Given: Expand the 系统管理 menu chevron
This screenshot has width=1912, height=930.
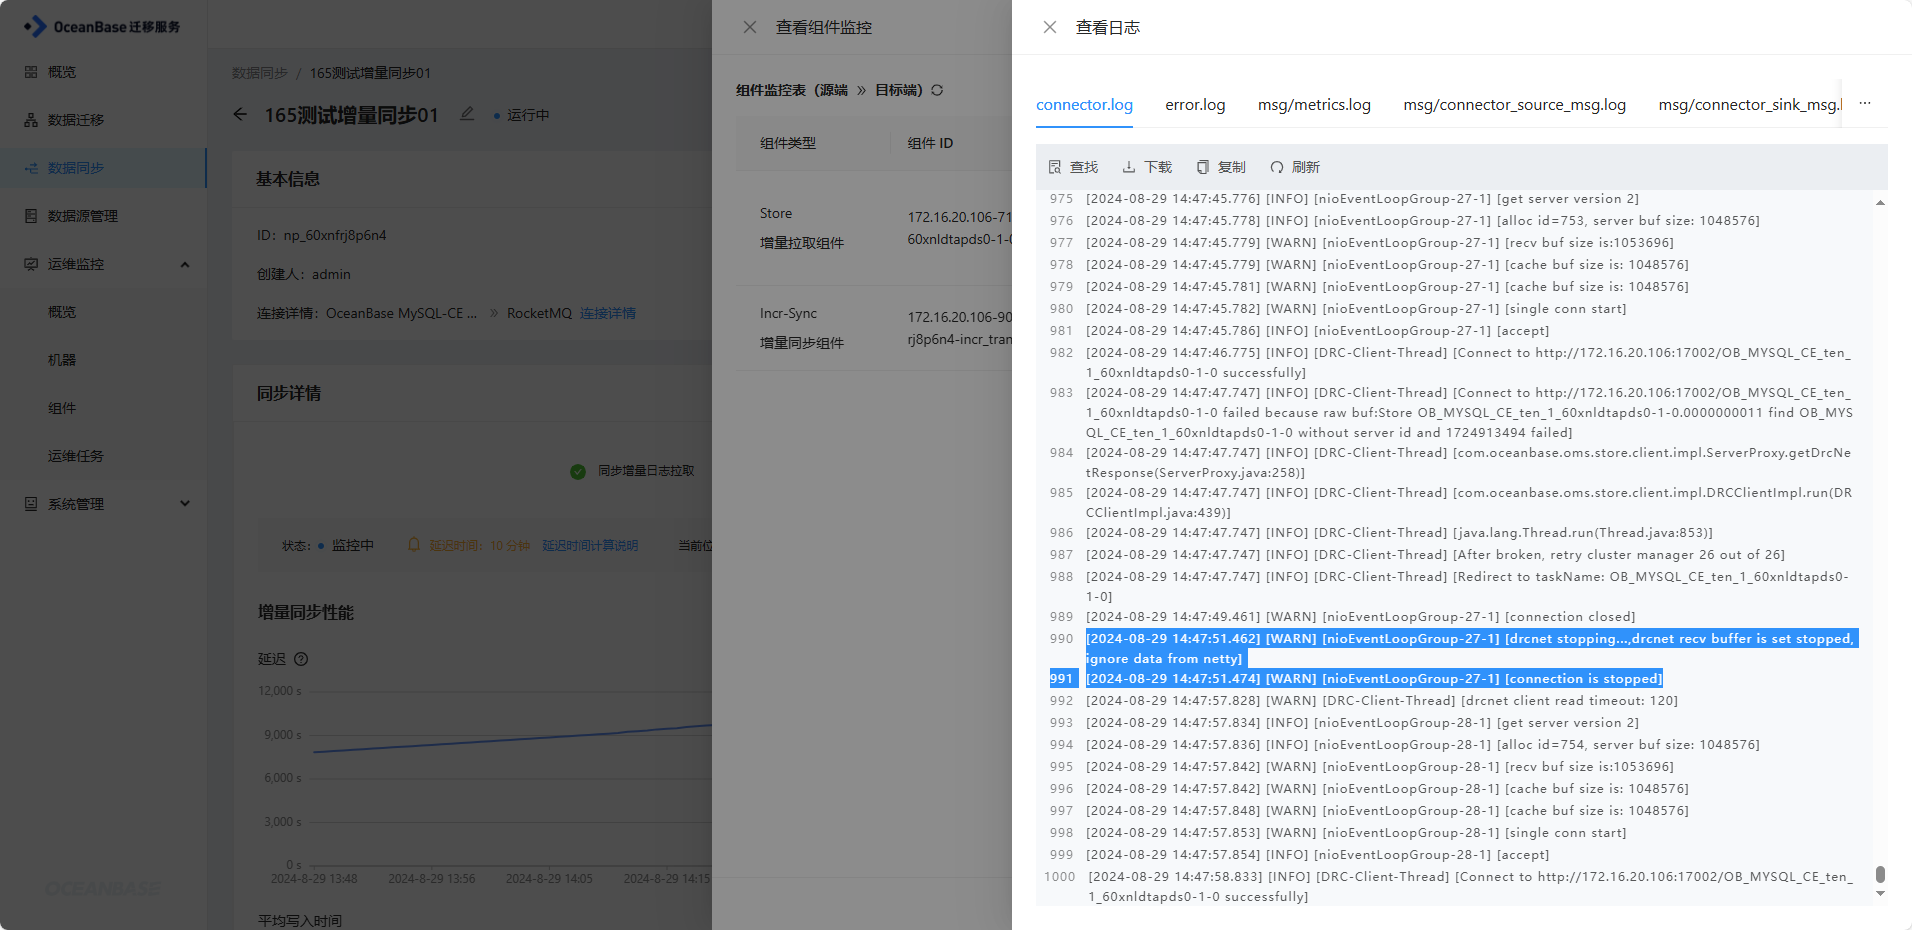Looking at the screenshot, I should 185,504.
